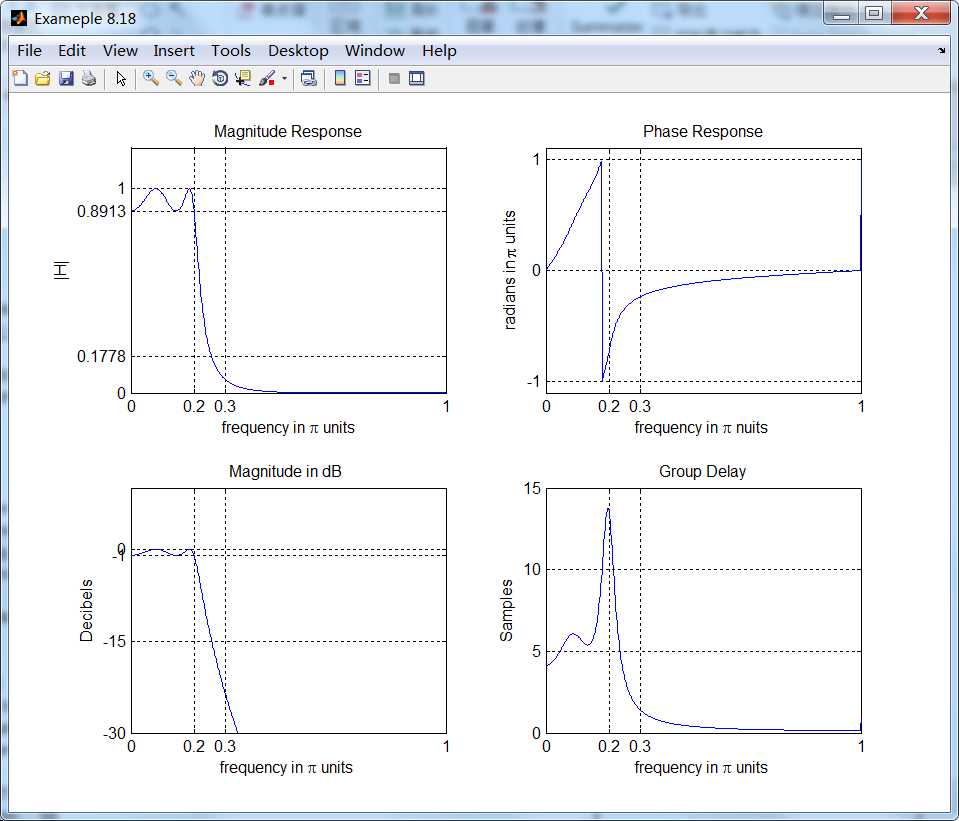Image resolution: width=959 pixels, height=821 pixels.
Task: Click the 0.1778 y-axis tick label
Action: click(x=101, y=356)
